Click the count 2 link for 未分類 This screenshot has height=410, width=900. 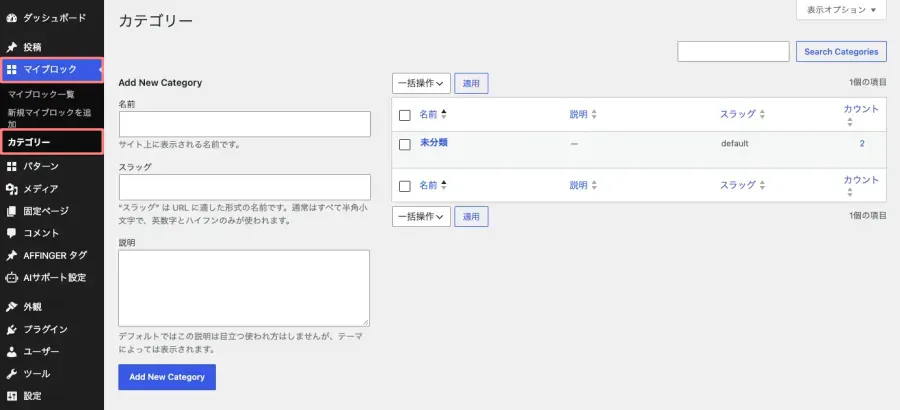pyautogui.click(x=862, y=144)
